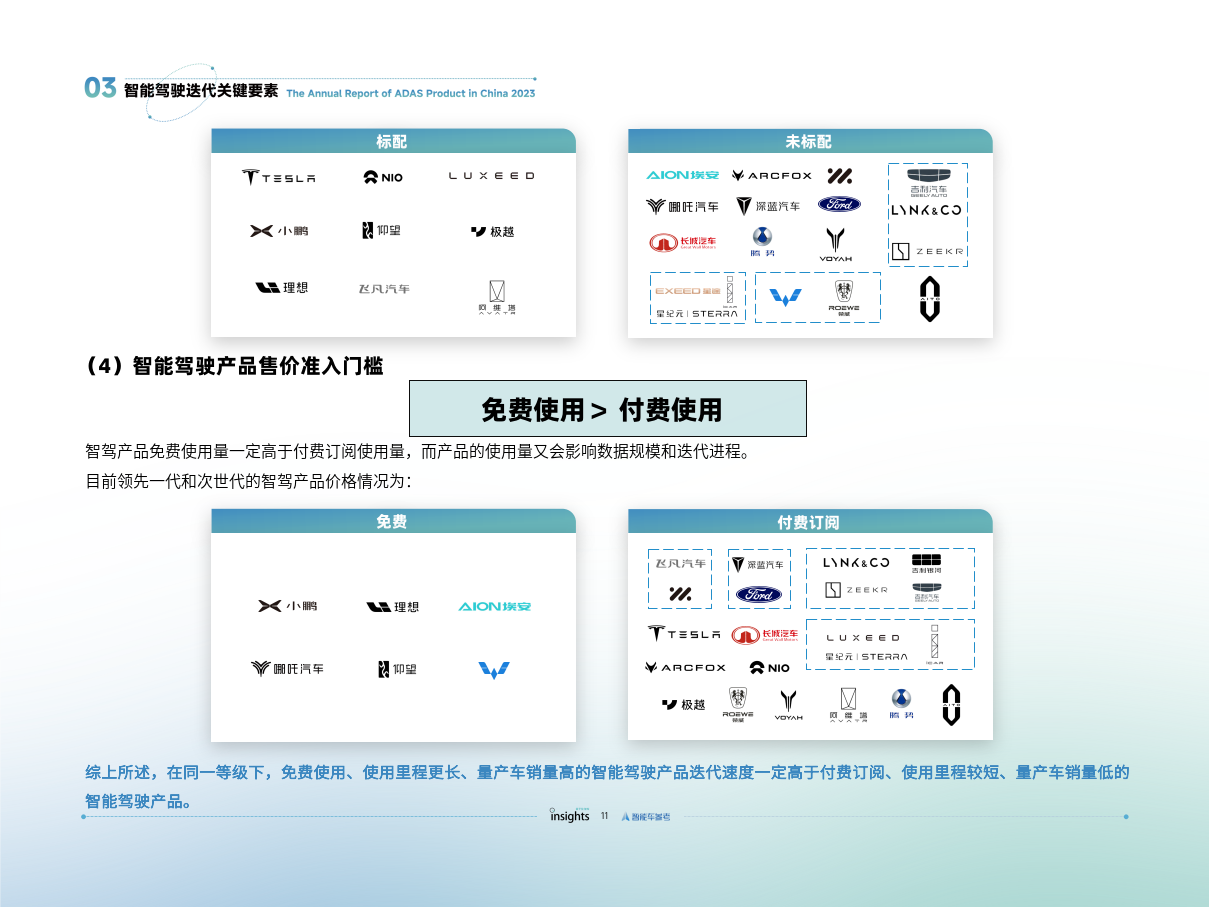1209x907 pixels.
Task: Click the Tesla logo in the 付费订阅 panel
Action: (x=684, y=634)
